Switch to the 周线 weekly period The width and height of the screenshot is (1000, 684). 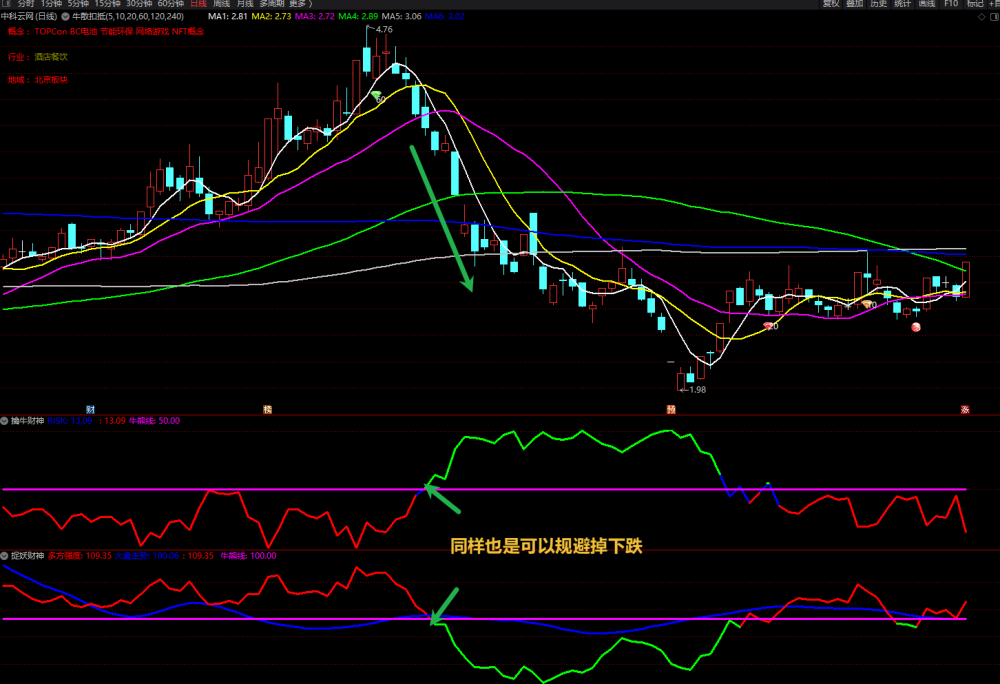tap(221, 4)
